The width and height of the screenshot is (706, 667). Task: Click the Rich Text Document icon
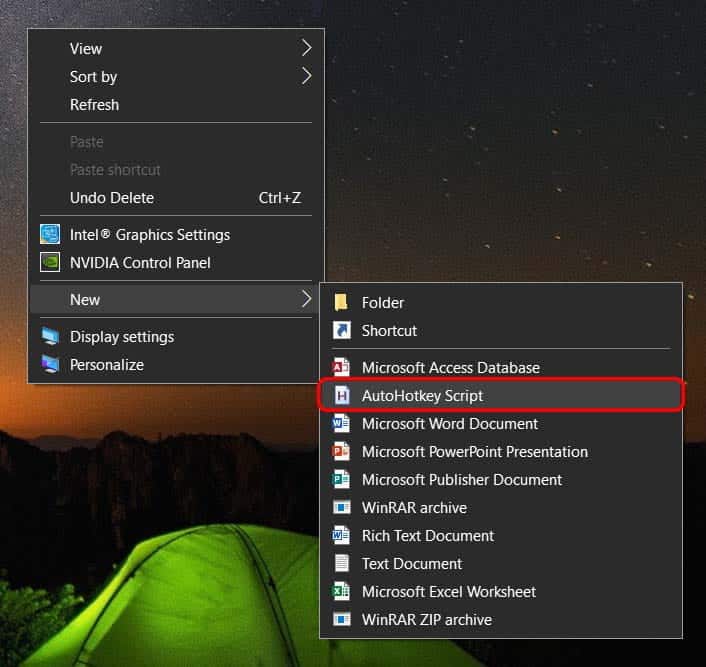(x=341, y=535)
